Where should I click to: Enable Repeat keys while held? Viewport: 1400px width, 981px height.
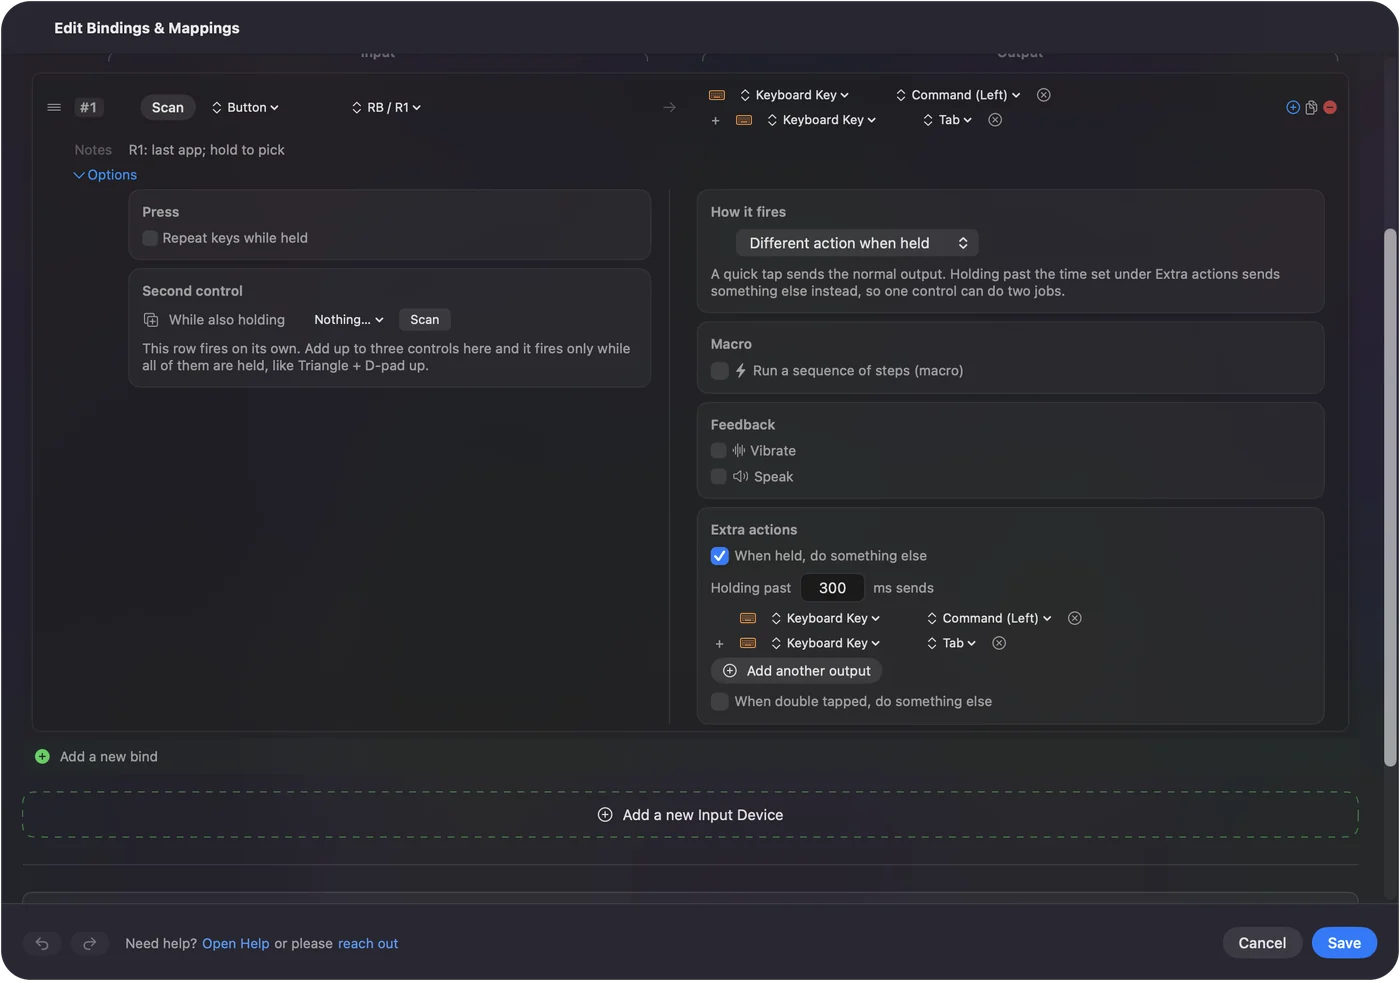pyautogui.click(x=150, y=238)
